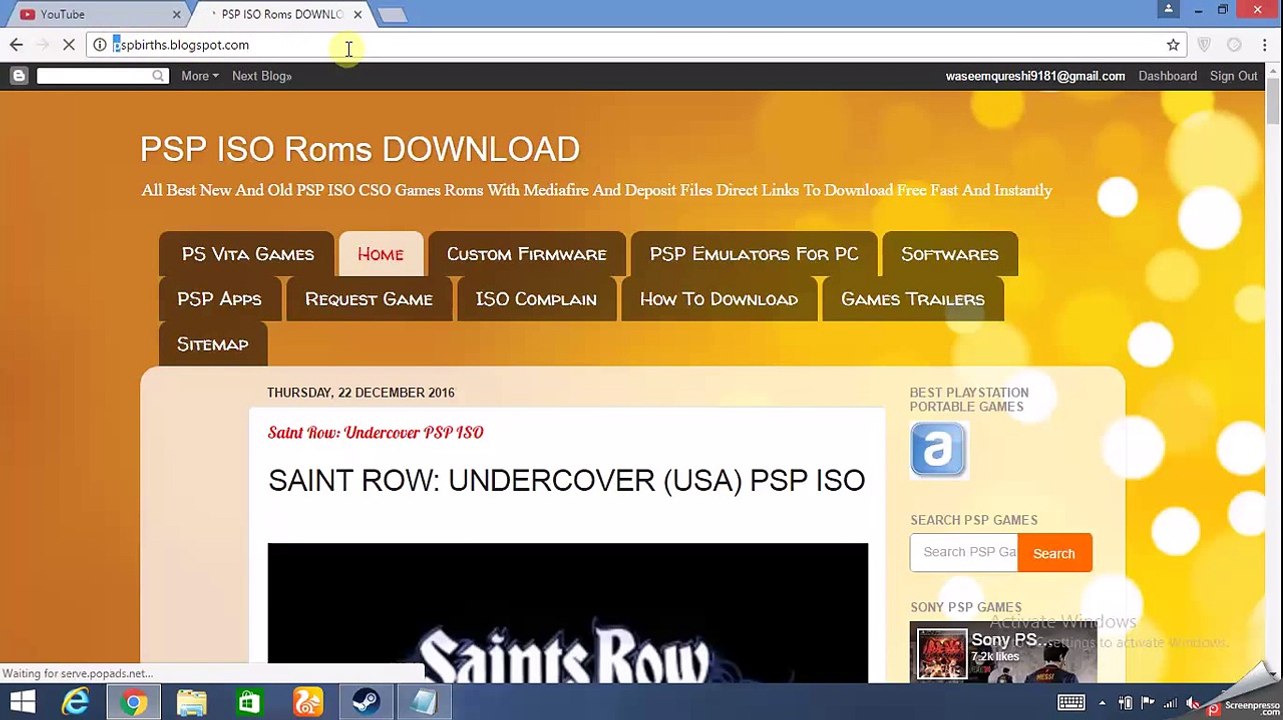The width and height of the screenshot is (1283, 720).
Task: Close the PSP ISO Roms tab
Action: point(358,14)
